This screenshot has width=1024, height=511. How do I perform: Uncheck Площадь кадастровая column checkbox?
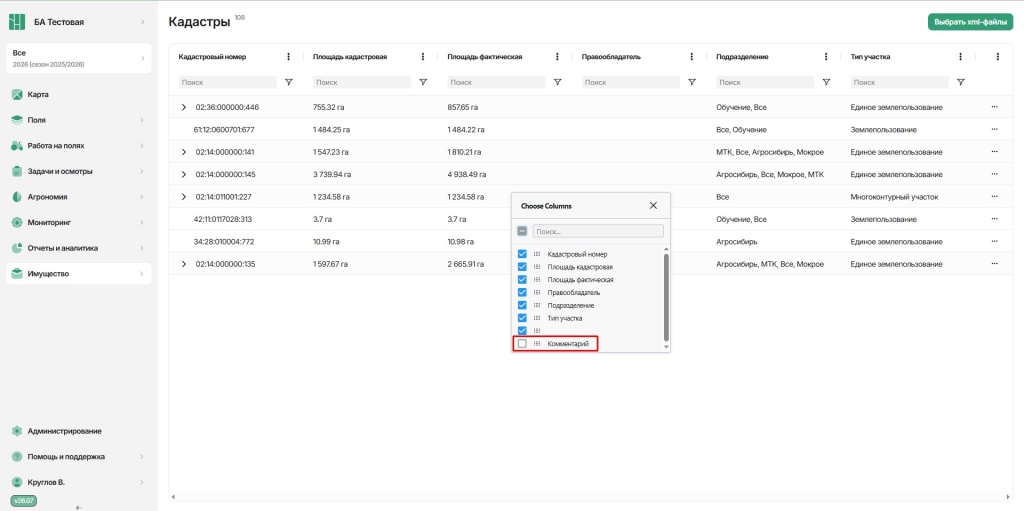point(522,267)
